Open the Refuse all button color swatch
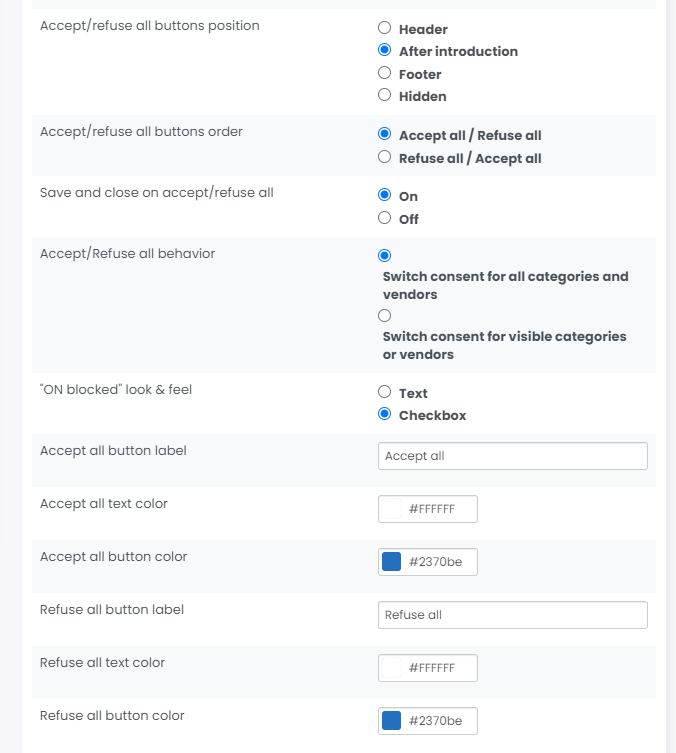676x753 pixels. (x=392, y=721)
